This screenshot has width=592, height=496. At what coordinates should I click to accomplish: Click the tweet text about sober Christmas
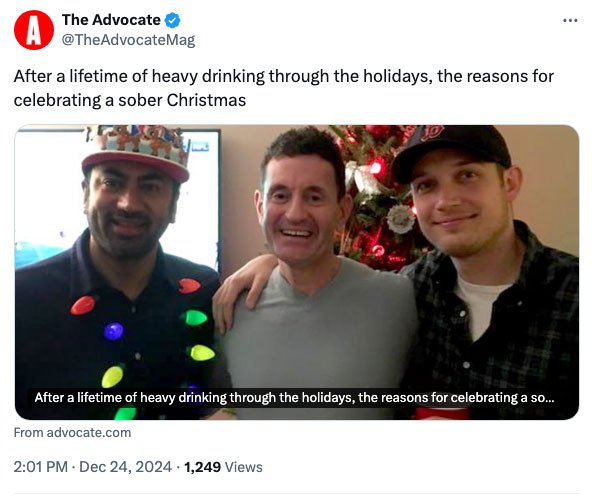[284, 88]
